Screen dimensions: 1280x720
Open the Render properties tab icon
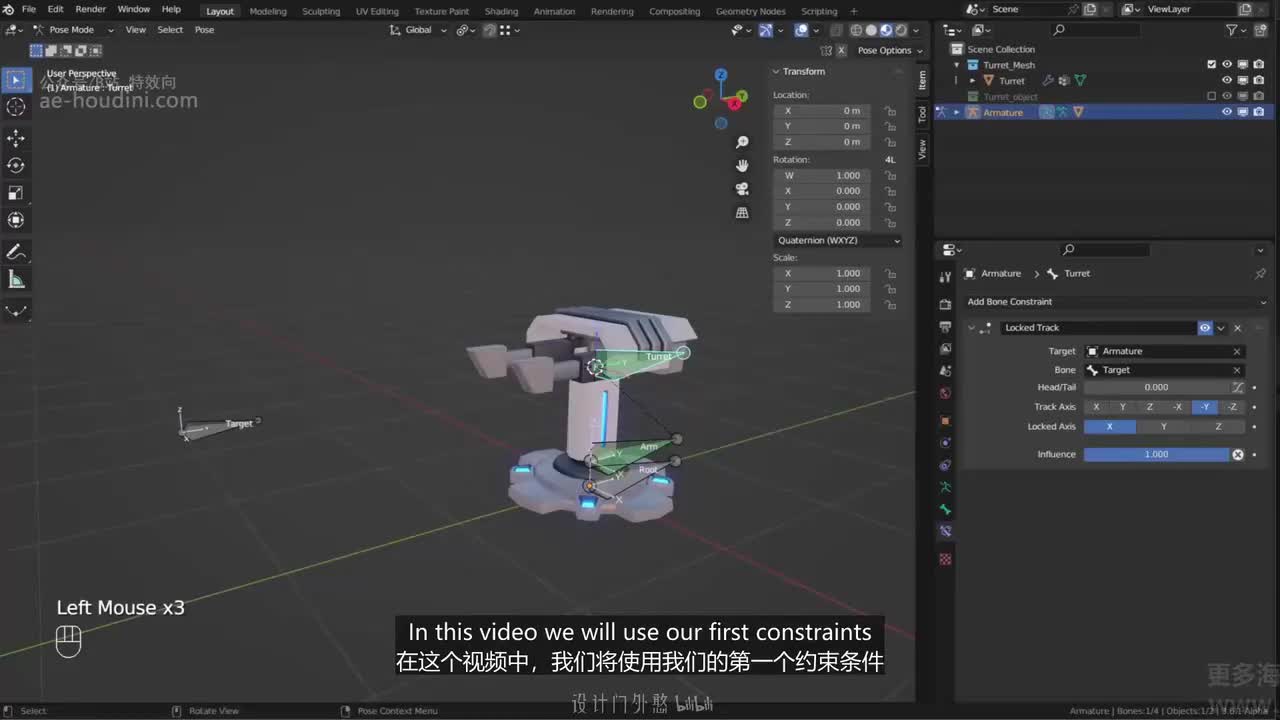pos(945,304)
